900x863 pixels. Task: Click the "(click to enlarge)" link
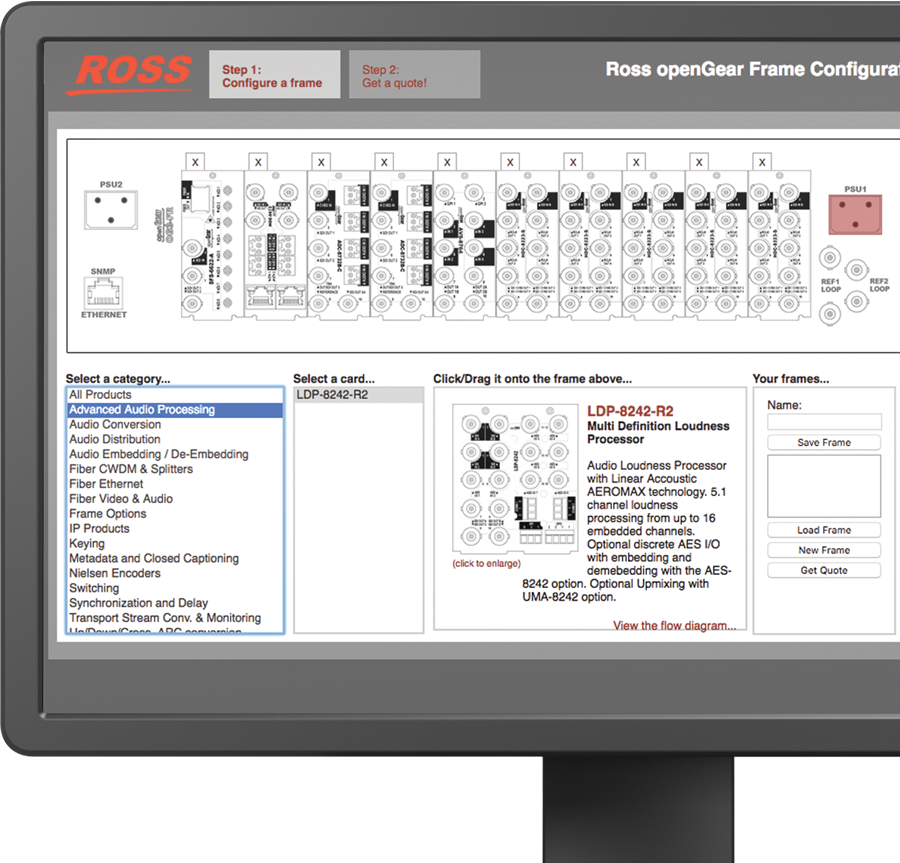[x=487, y=563]
